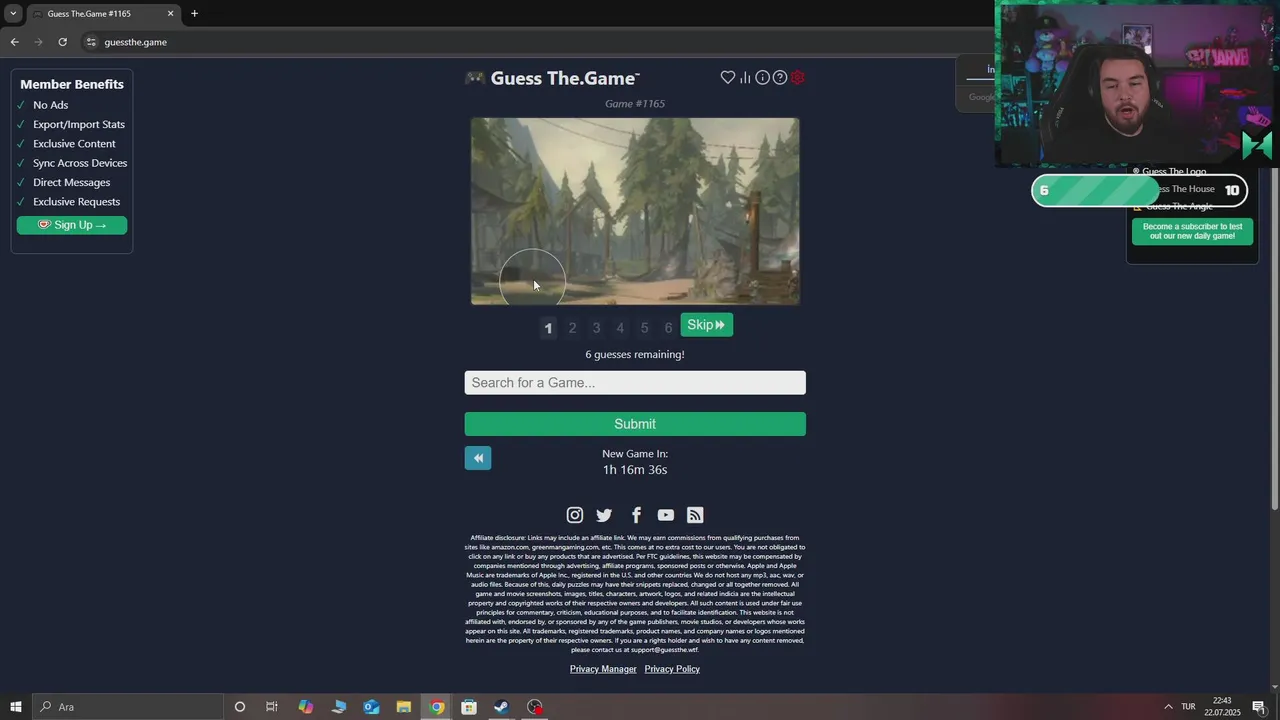Image resolution: width=1280 pixels, height=720 pixels.
Task: Click the Sync Across Devices benefit text
Action: [80, 163]
